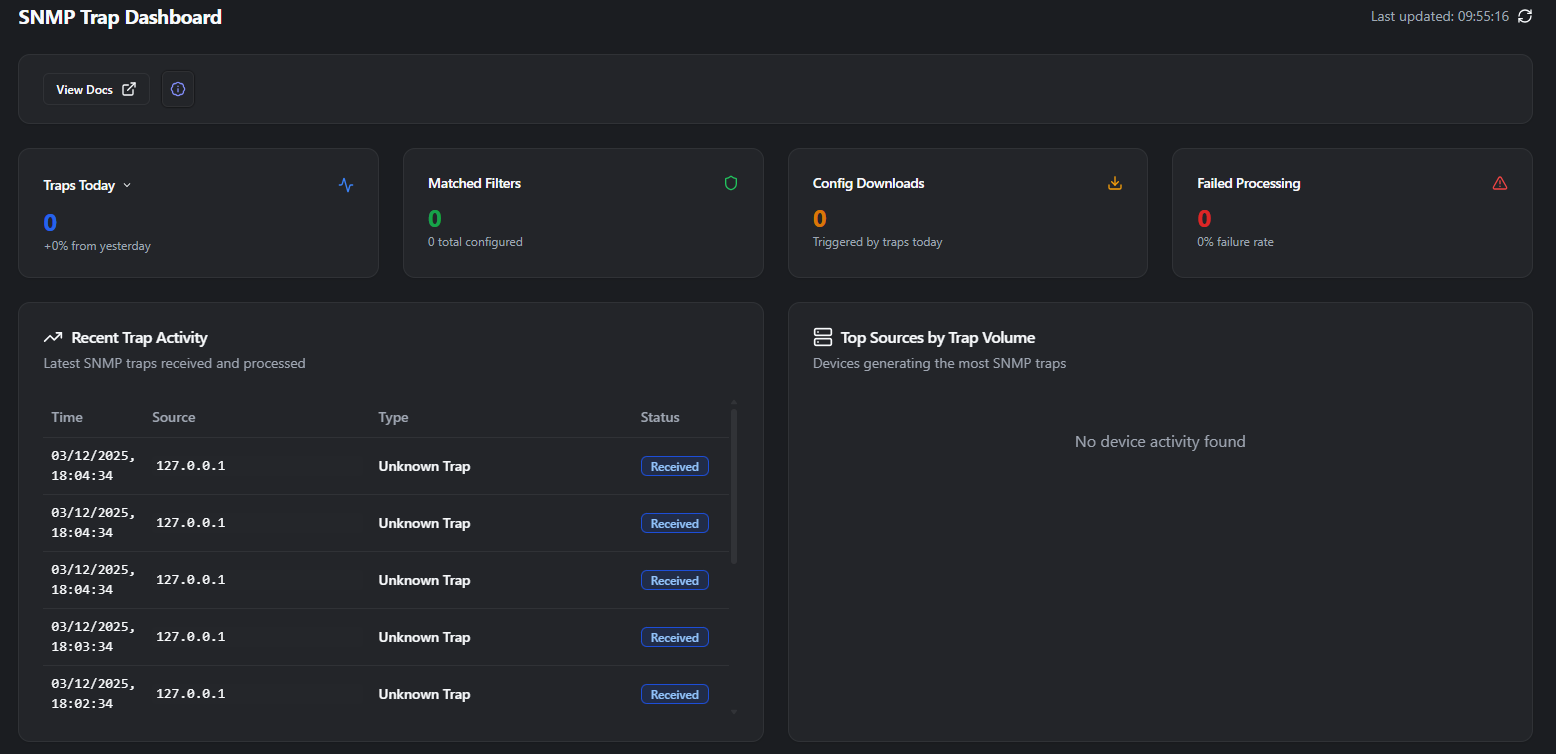
Task: Click the alert triangle on Failed Processing card
Action: [x=1499, y=183]
